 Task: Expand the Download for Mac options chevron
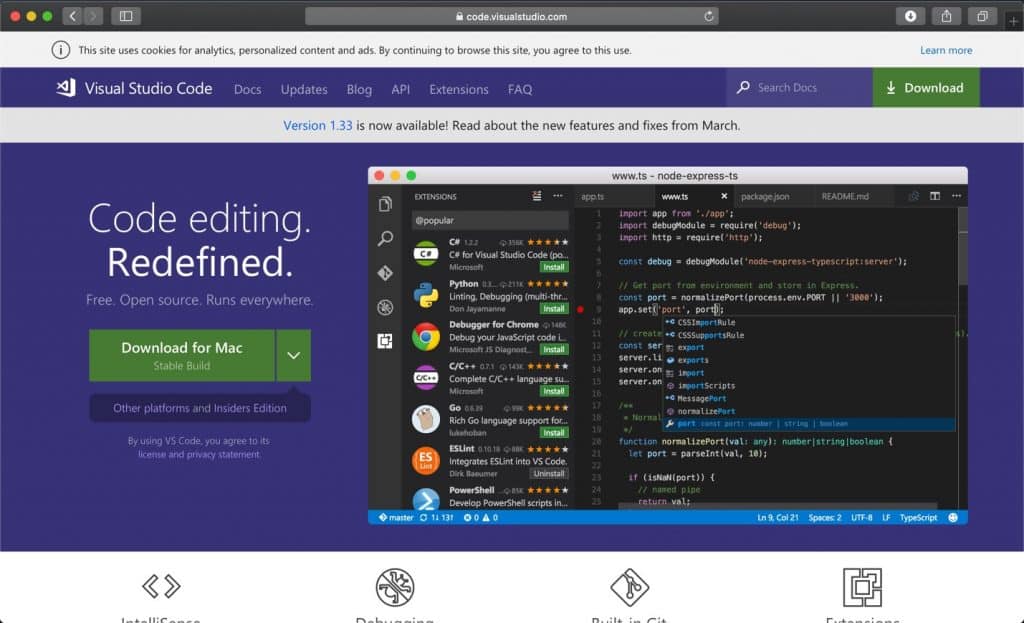point(294,355)
